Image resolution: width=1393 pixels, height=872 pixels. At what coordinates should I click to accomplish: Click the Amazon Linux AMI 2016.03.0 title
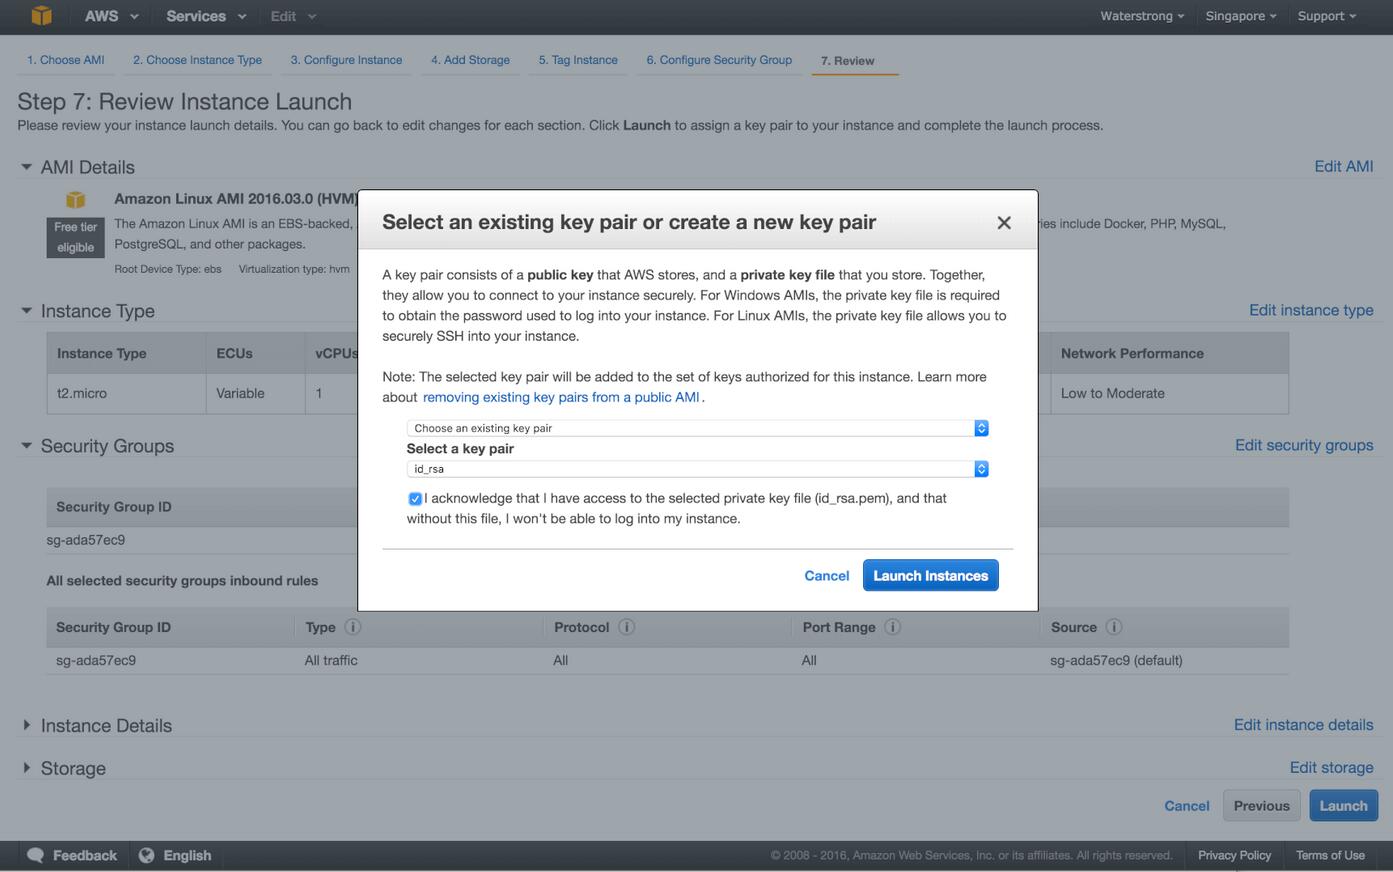236,199
